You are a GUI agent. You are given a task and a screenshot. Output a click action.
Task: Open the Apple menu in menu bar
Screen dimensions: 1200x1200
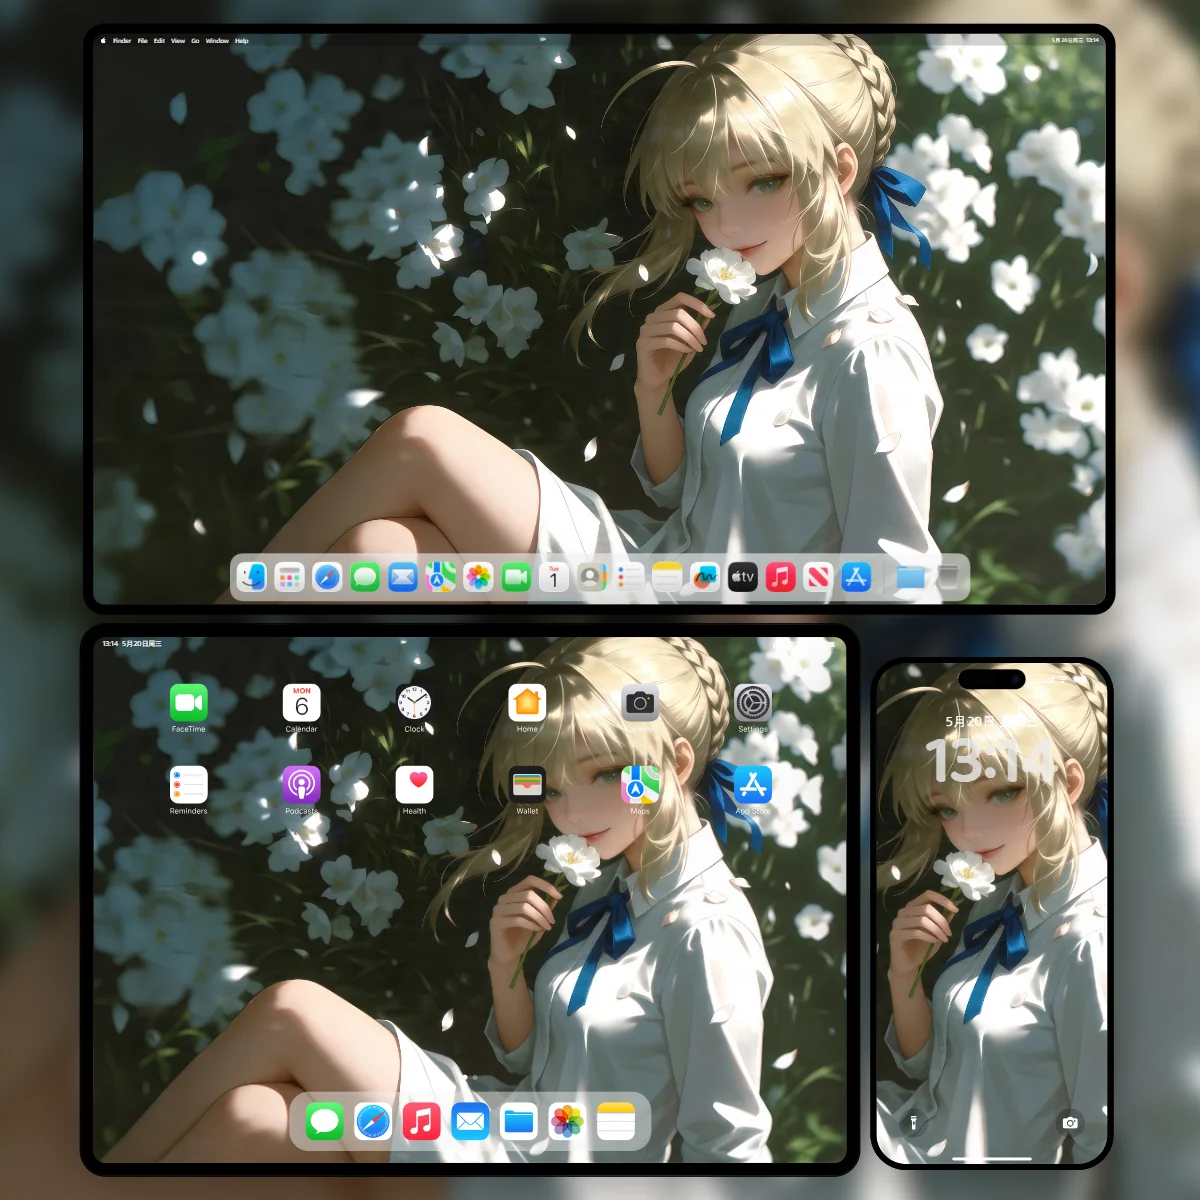pyautogui.click(x=103, y=41)
